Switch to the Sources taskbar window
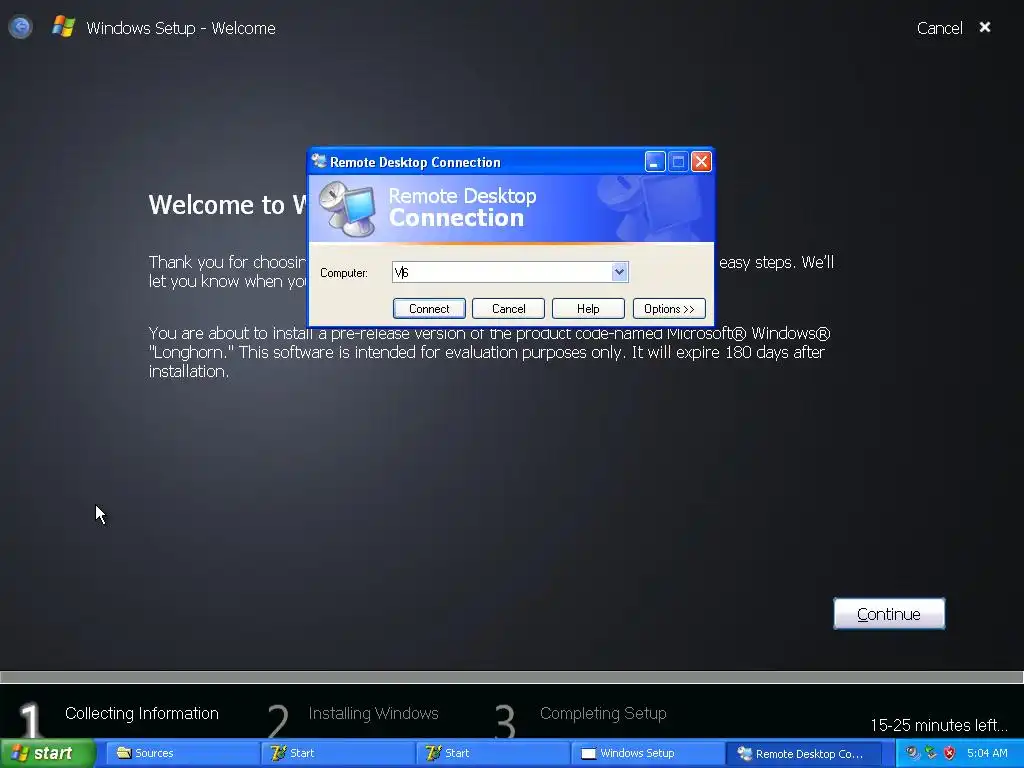Viewport: 1024px width, 768px height. click(x=181, y=754)
